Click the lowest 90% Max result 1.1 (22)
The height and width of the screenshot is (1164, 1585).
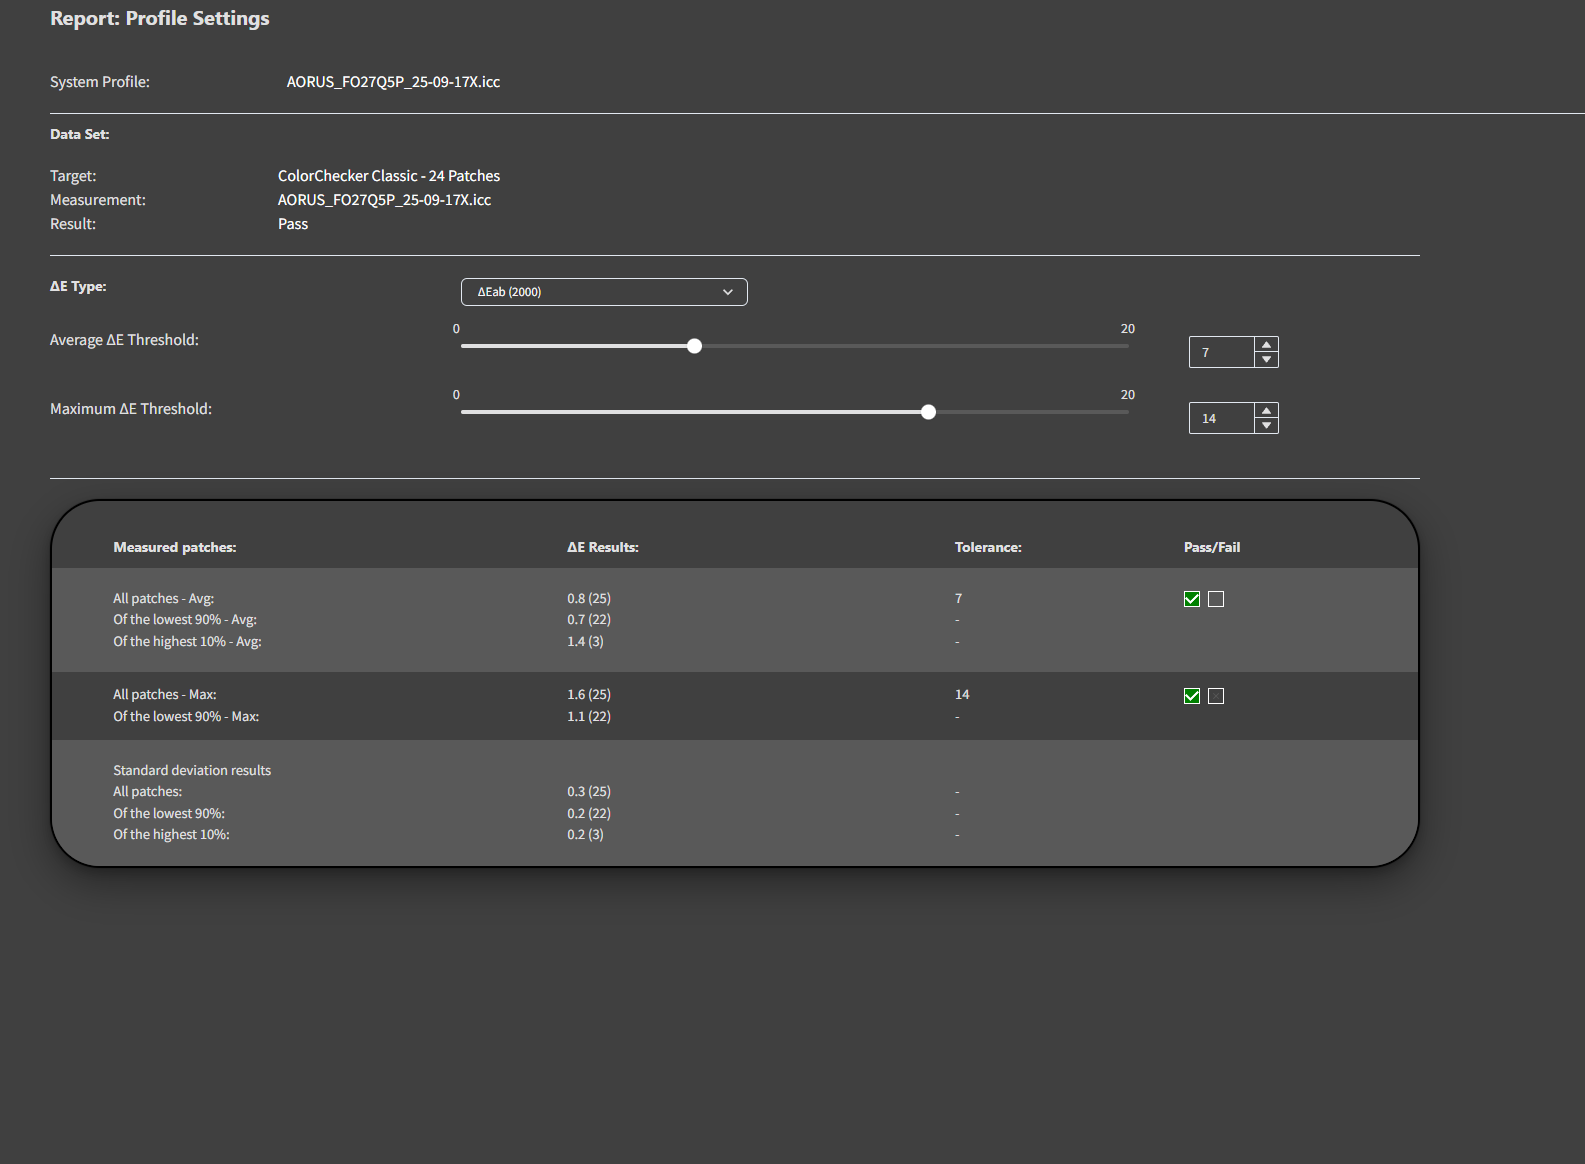[x=589, y=716]
